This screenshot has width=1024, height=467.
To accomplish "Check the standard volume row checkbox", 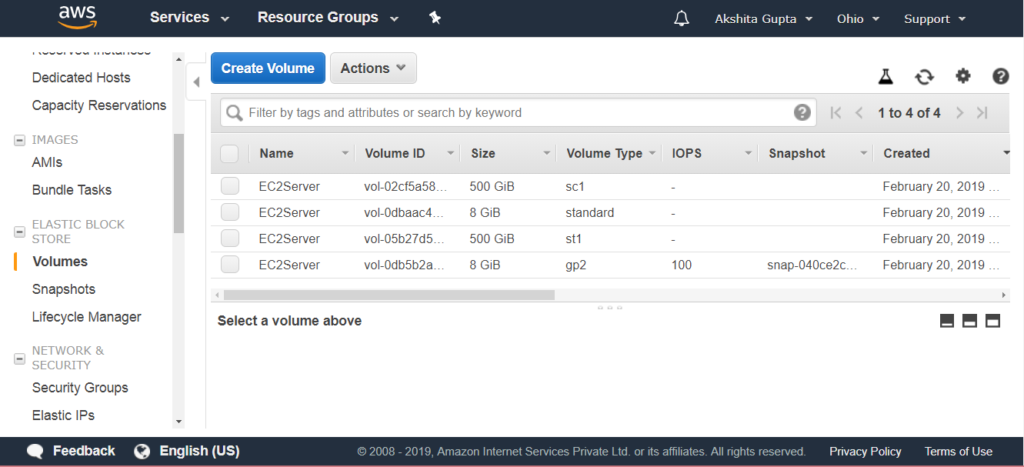I will coord(229,212).
